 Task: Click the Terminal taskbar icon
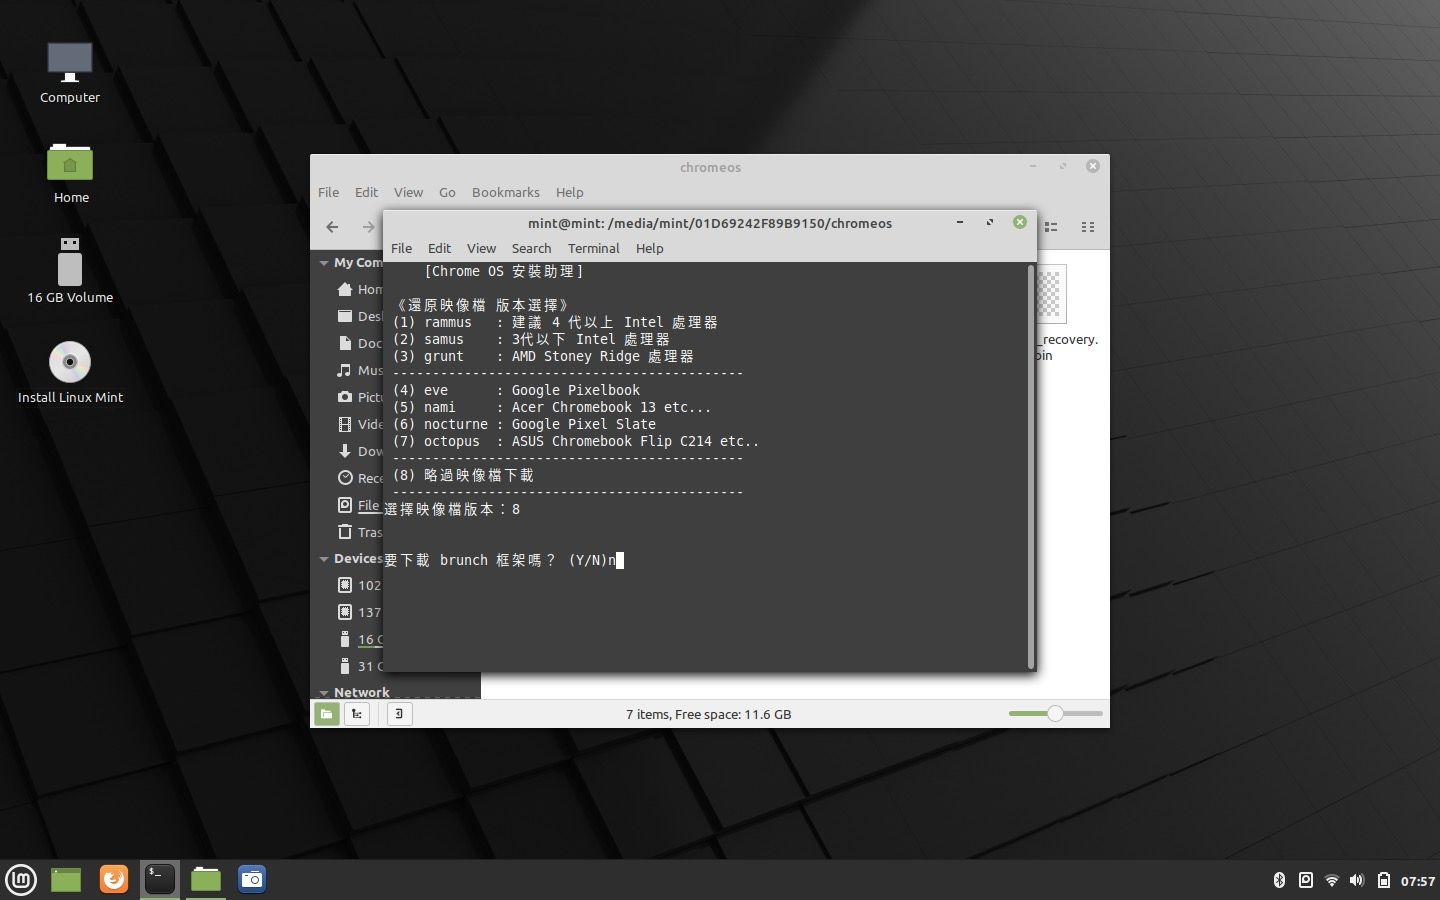(x=159, y=879)
